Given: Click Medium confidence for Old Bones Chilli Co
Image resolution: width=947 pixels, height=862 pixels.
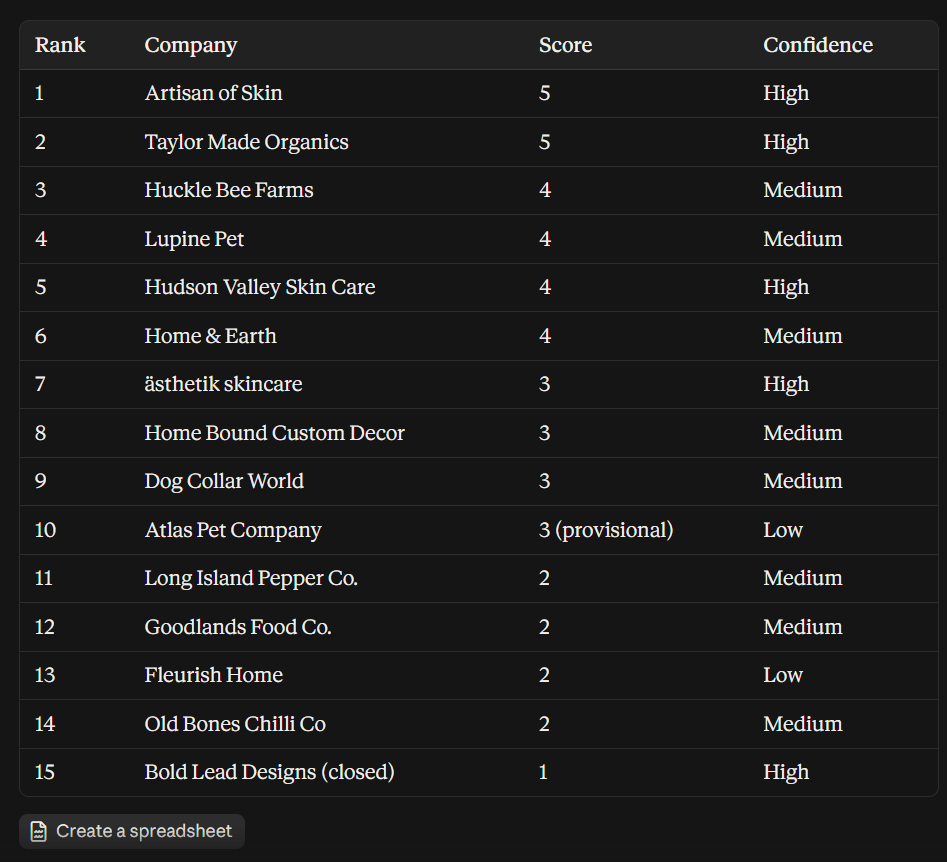Looking at the screenshot, I should pos(803,724).
